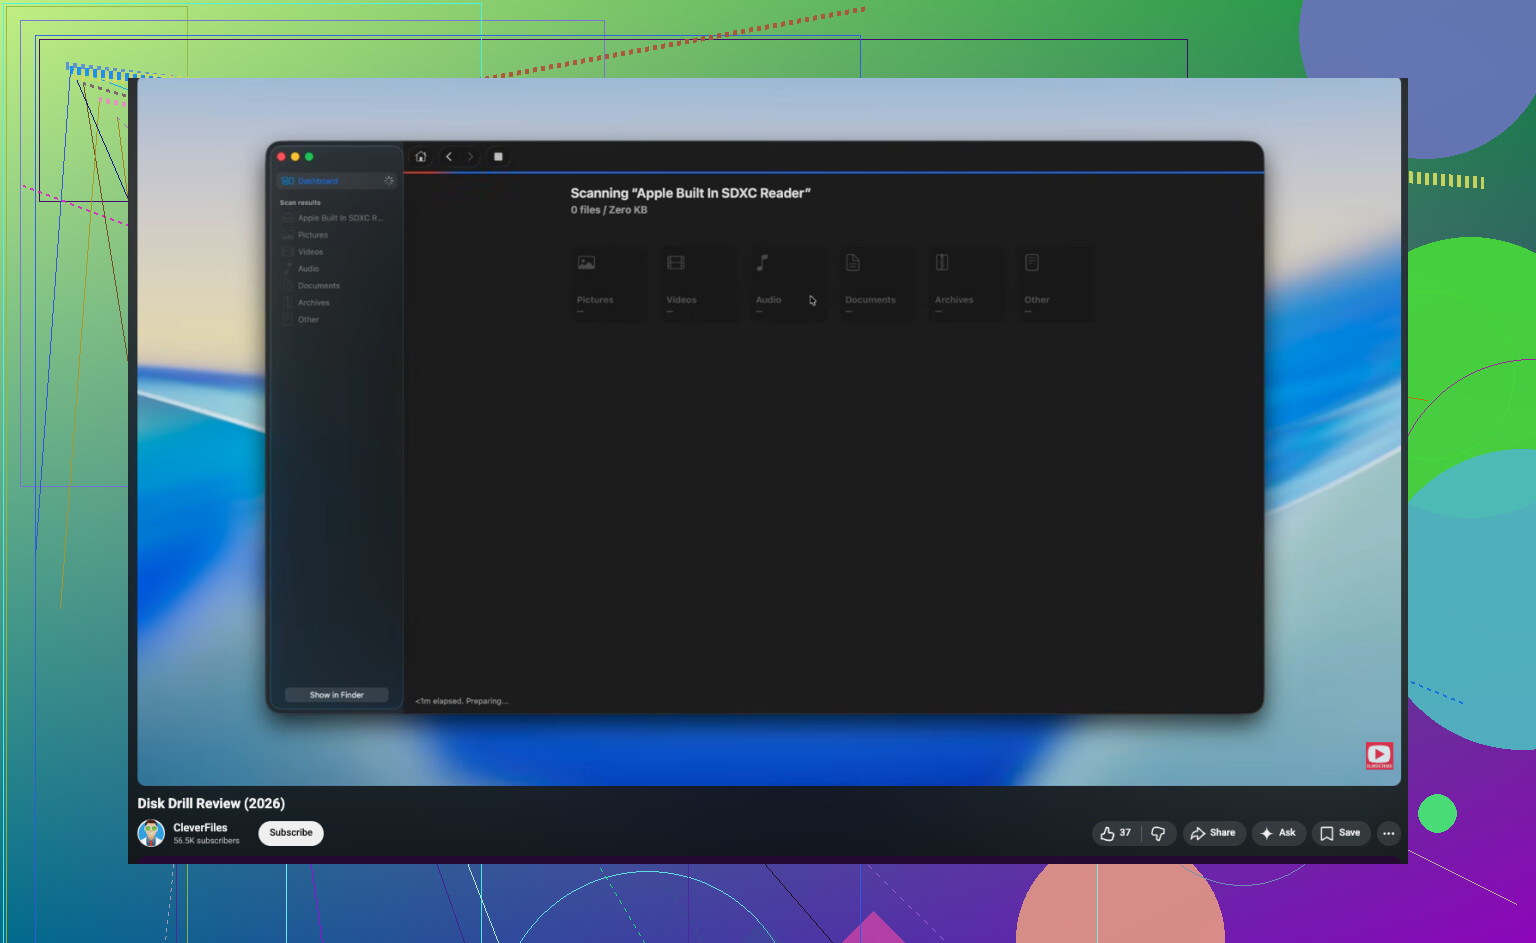Viewport: 1536px width, 943px height.
Task: Click the video title 'Disk Drill Review (2026)'
Action: pos(211,803)
